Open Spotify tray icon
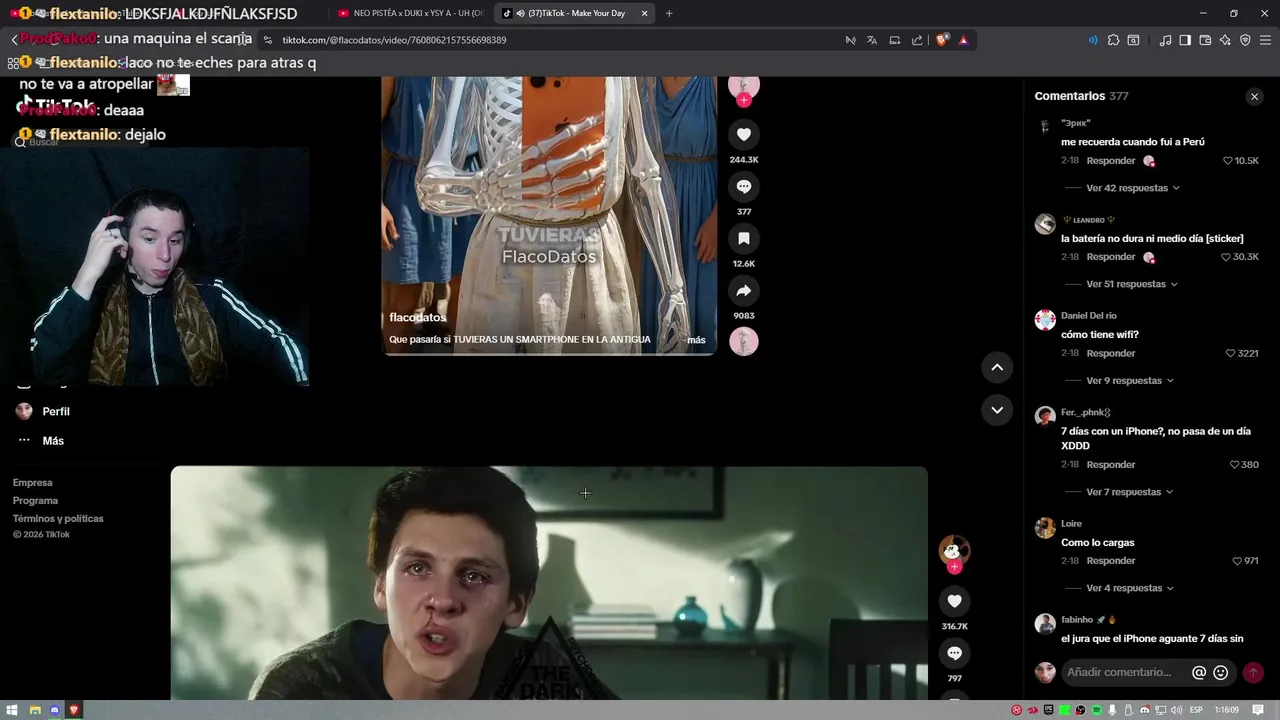This screenshot has height=720, width=1280. [1097, 710]
